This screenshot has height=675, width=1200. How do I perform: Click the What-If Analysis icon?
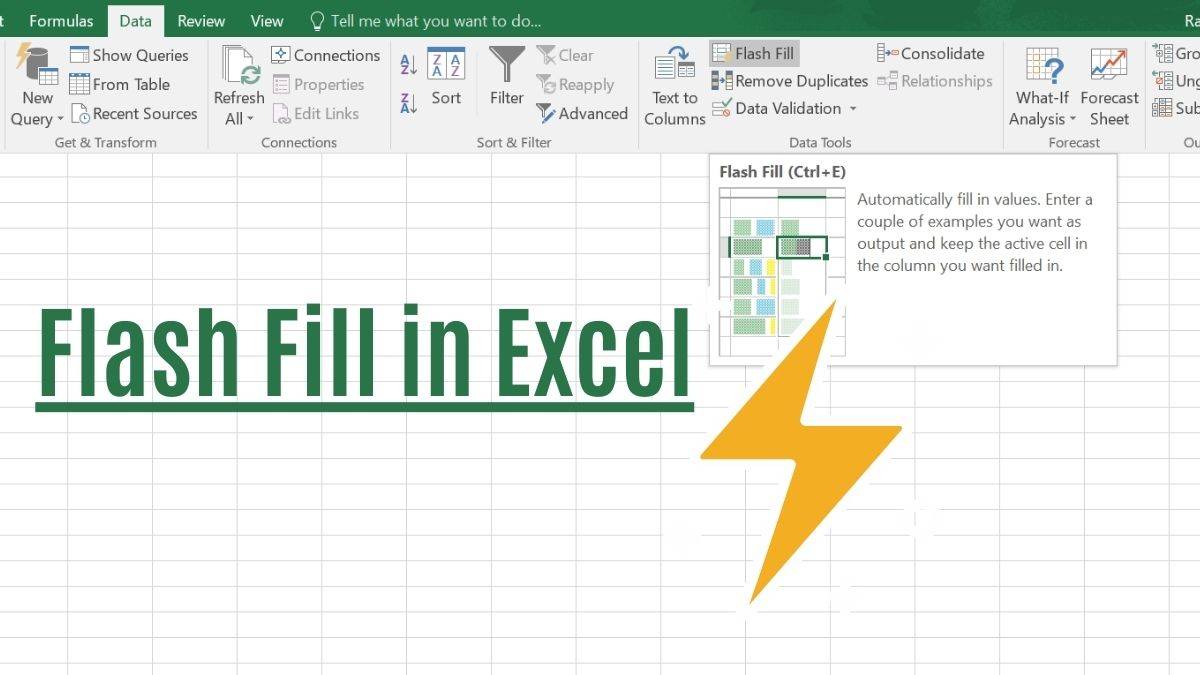[x=1044, y=66]
